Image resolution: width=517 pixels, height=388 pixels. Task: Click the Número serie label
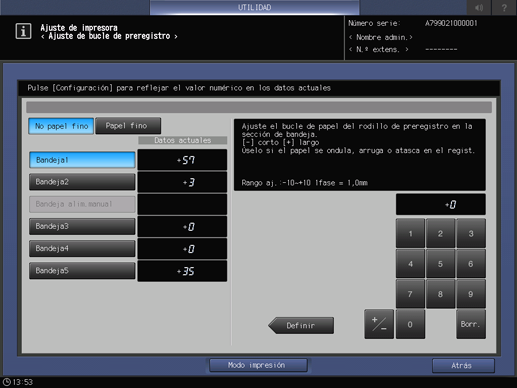coord(374,23)
